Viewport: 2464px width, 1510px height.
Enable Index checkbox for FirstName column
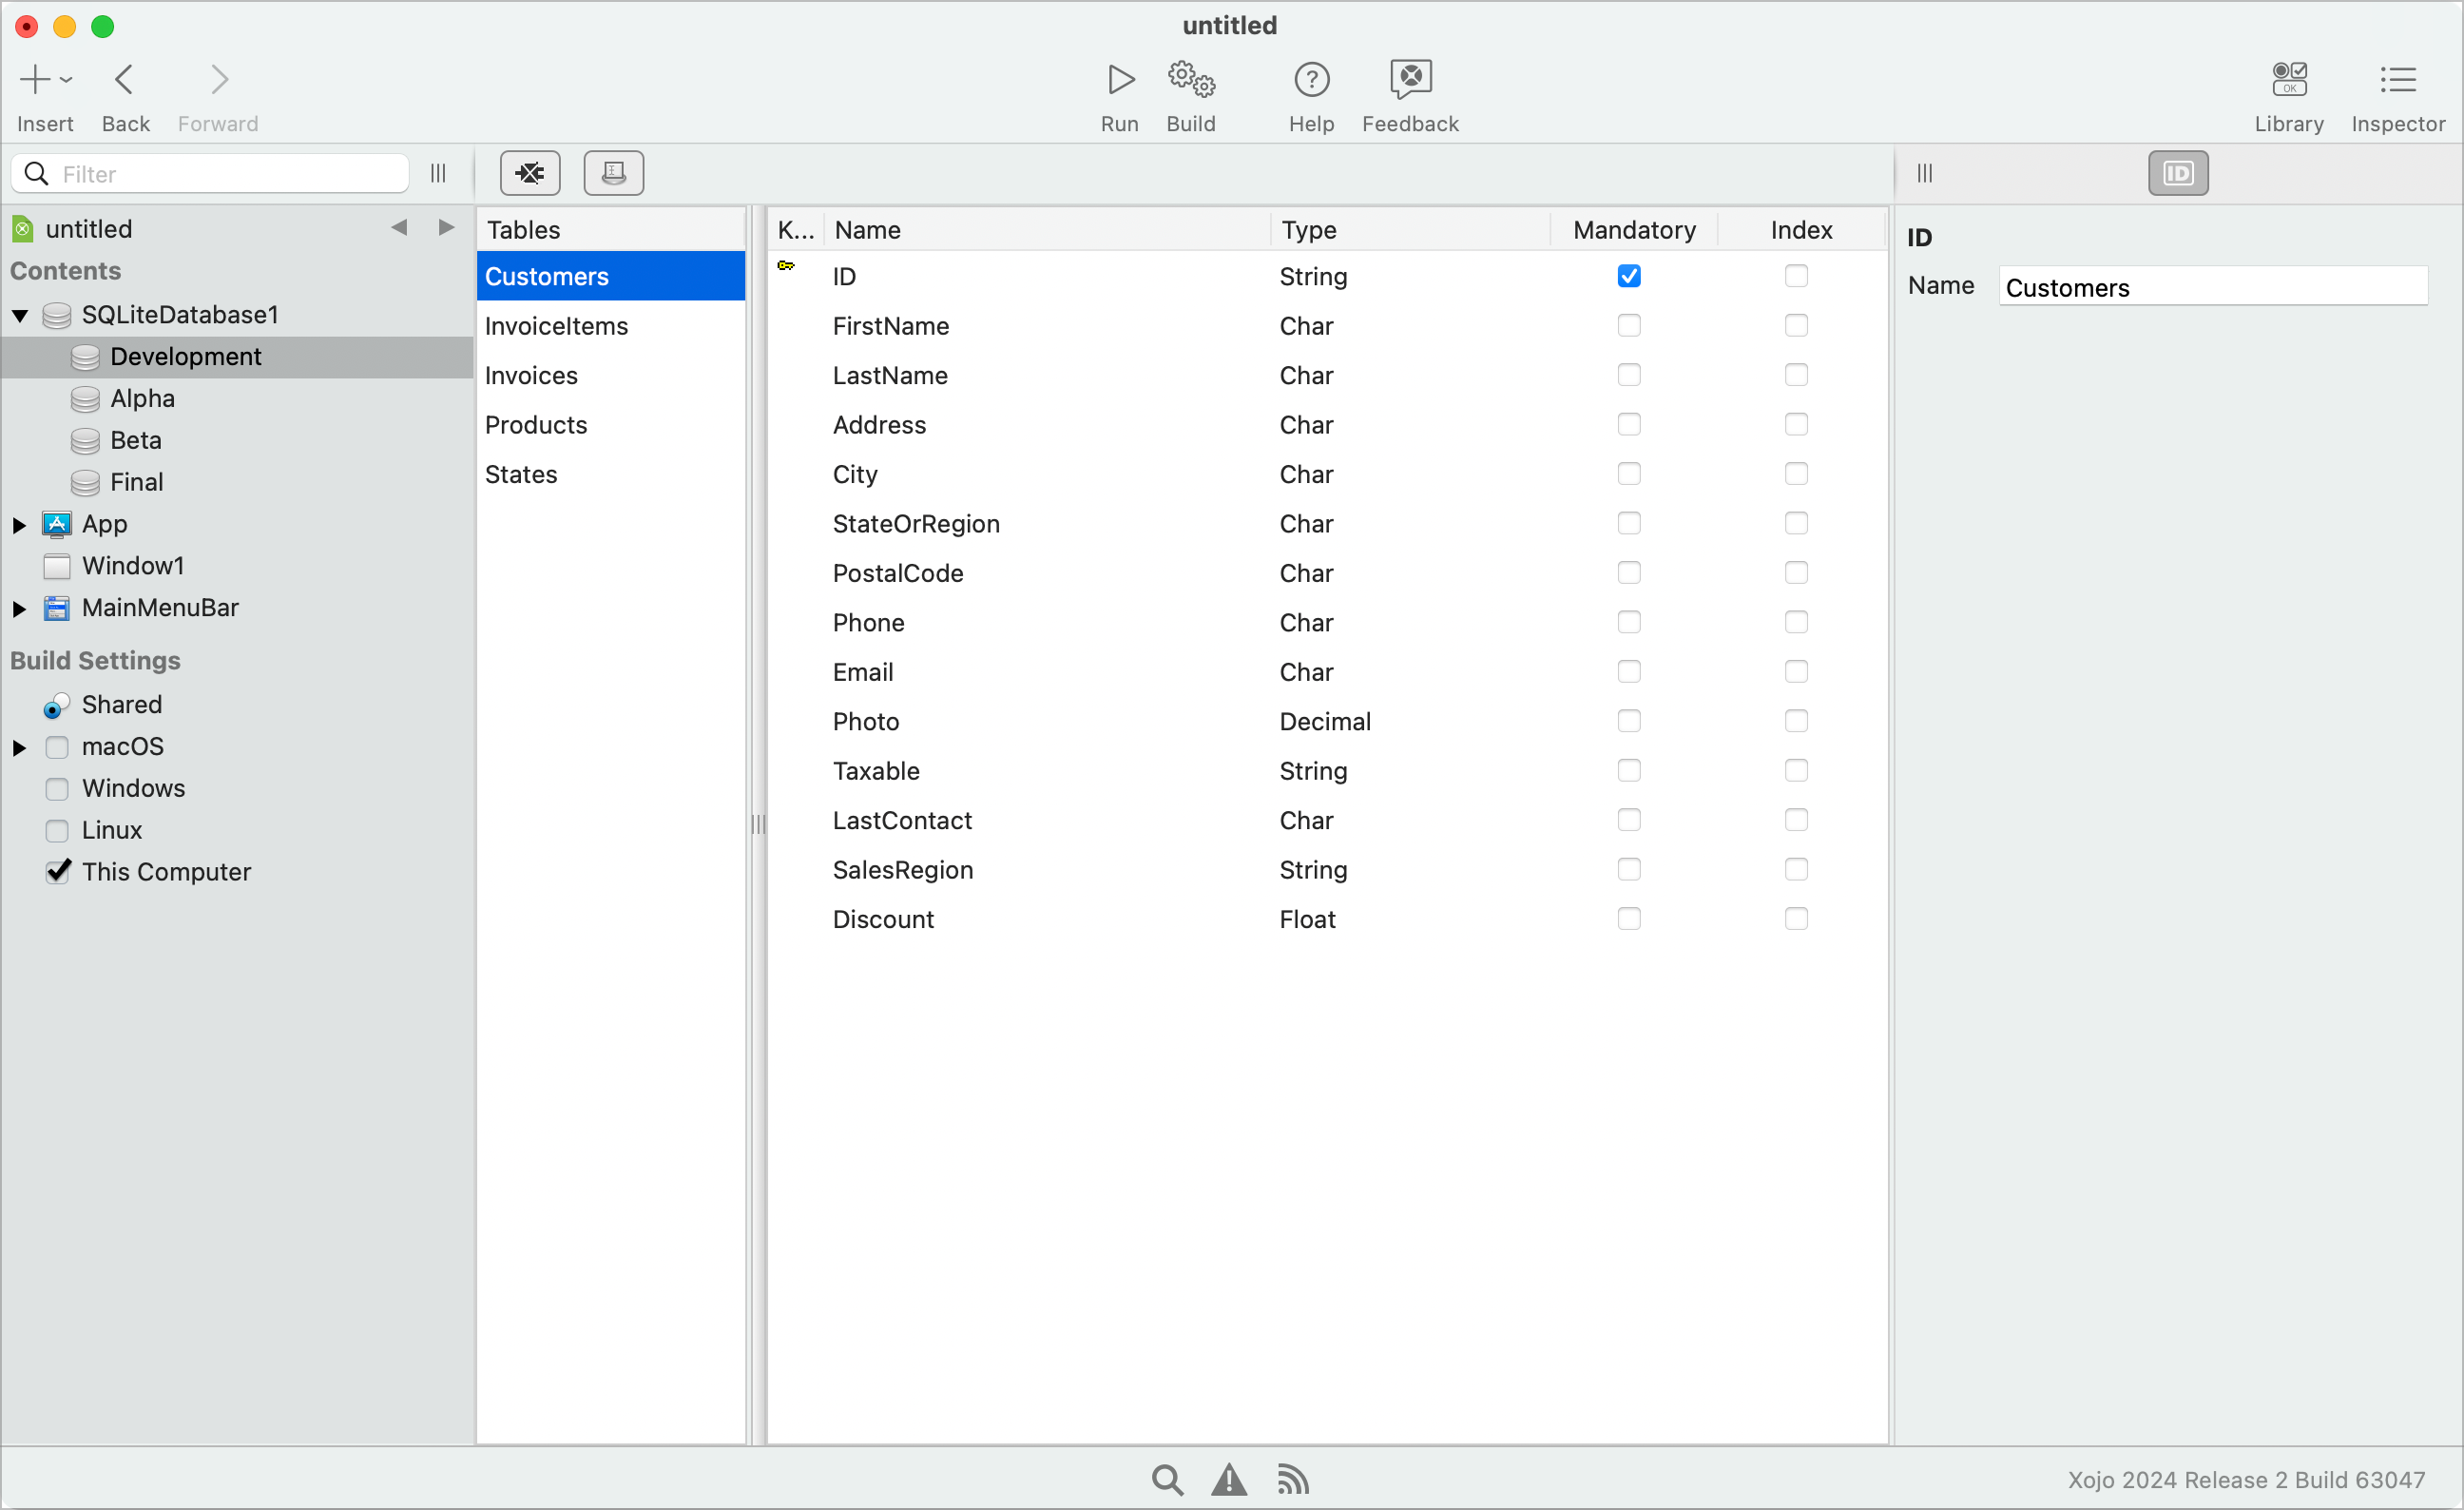point(1796,326)
